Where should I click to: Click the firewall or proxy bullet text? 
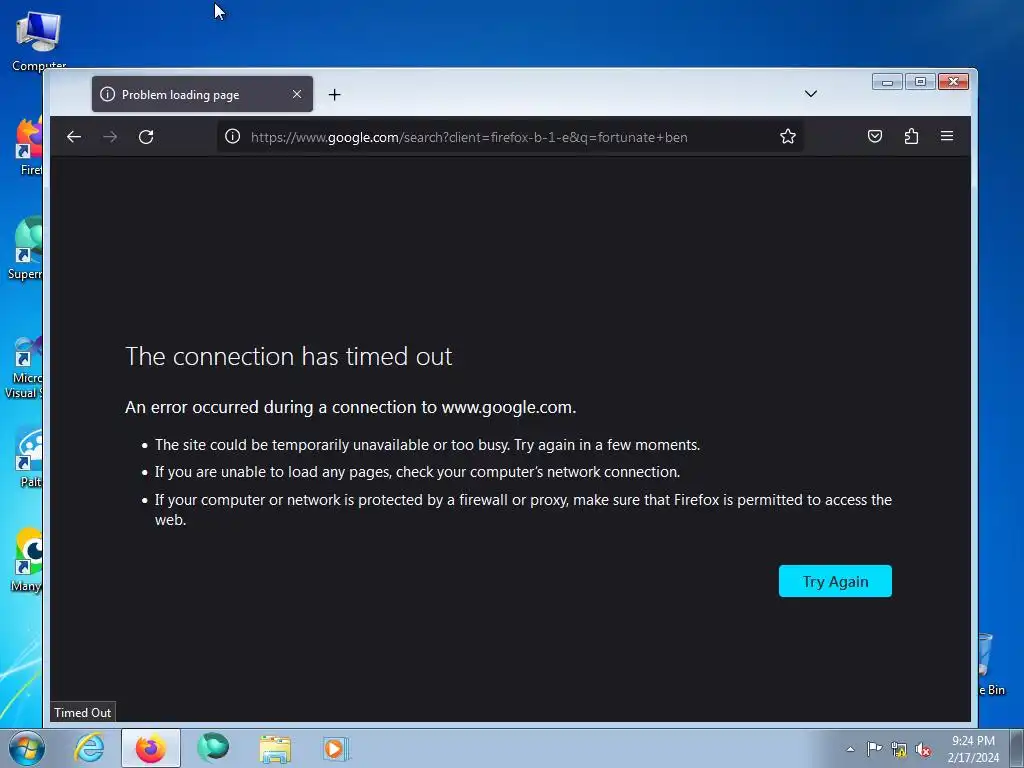[x=523, y=509]
